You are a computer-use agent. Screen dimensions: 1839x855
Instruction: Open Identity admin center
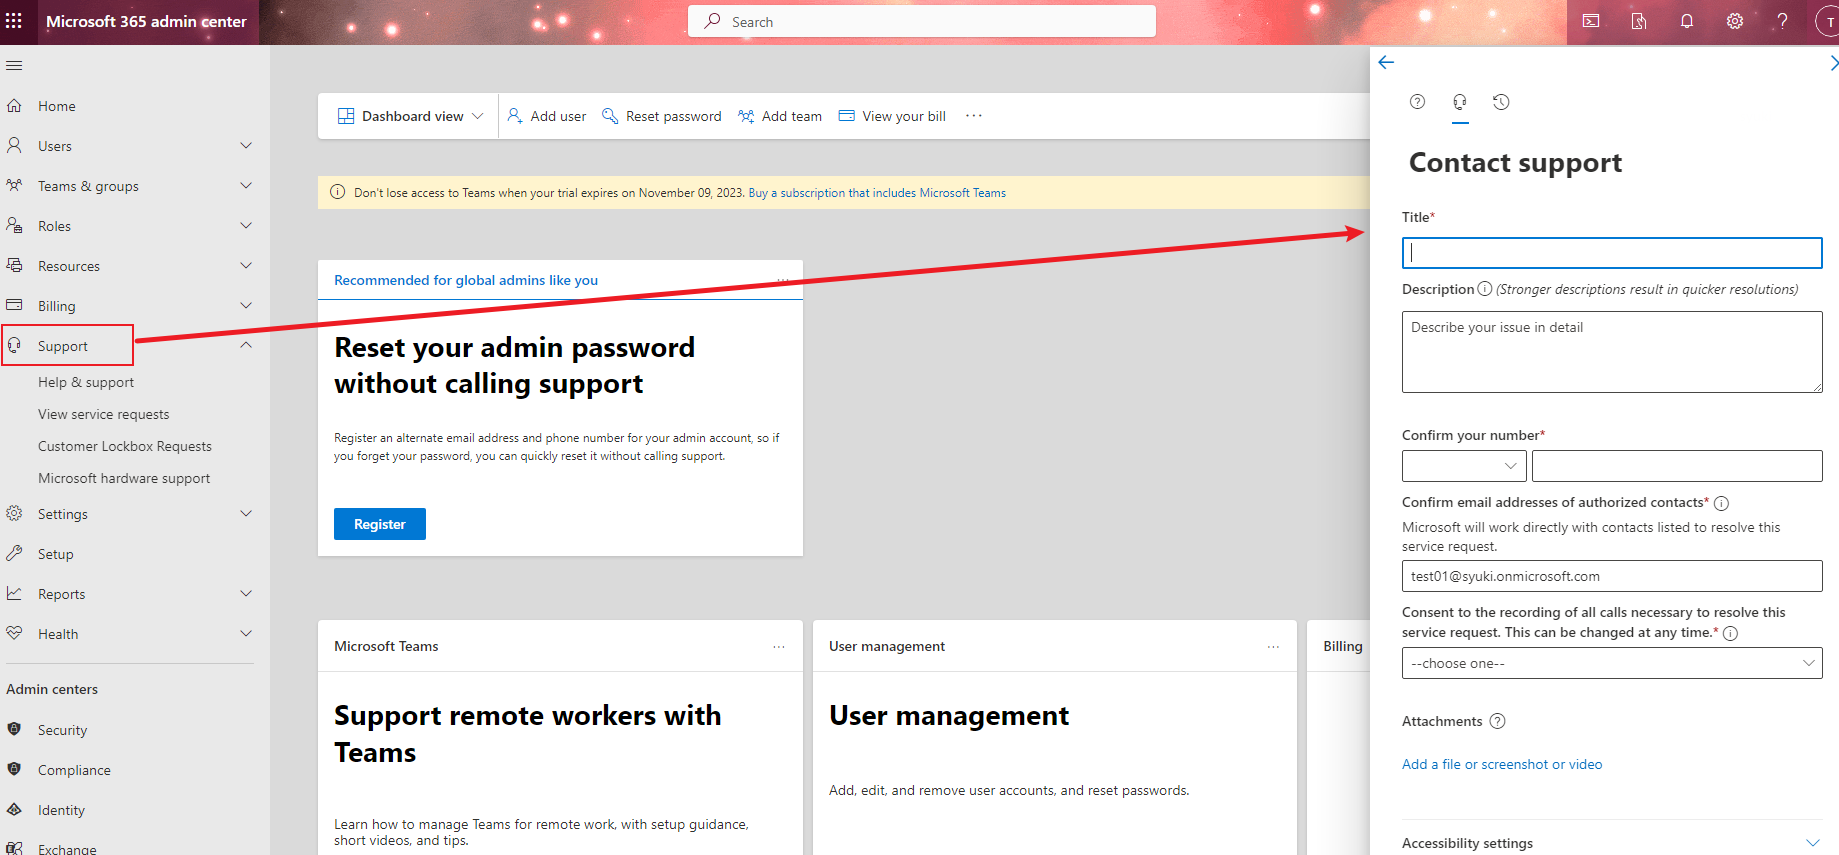(61, 810)
